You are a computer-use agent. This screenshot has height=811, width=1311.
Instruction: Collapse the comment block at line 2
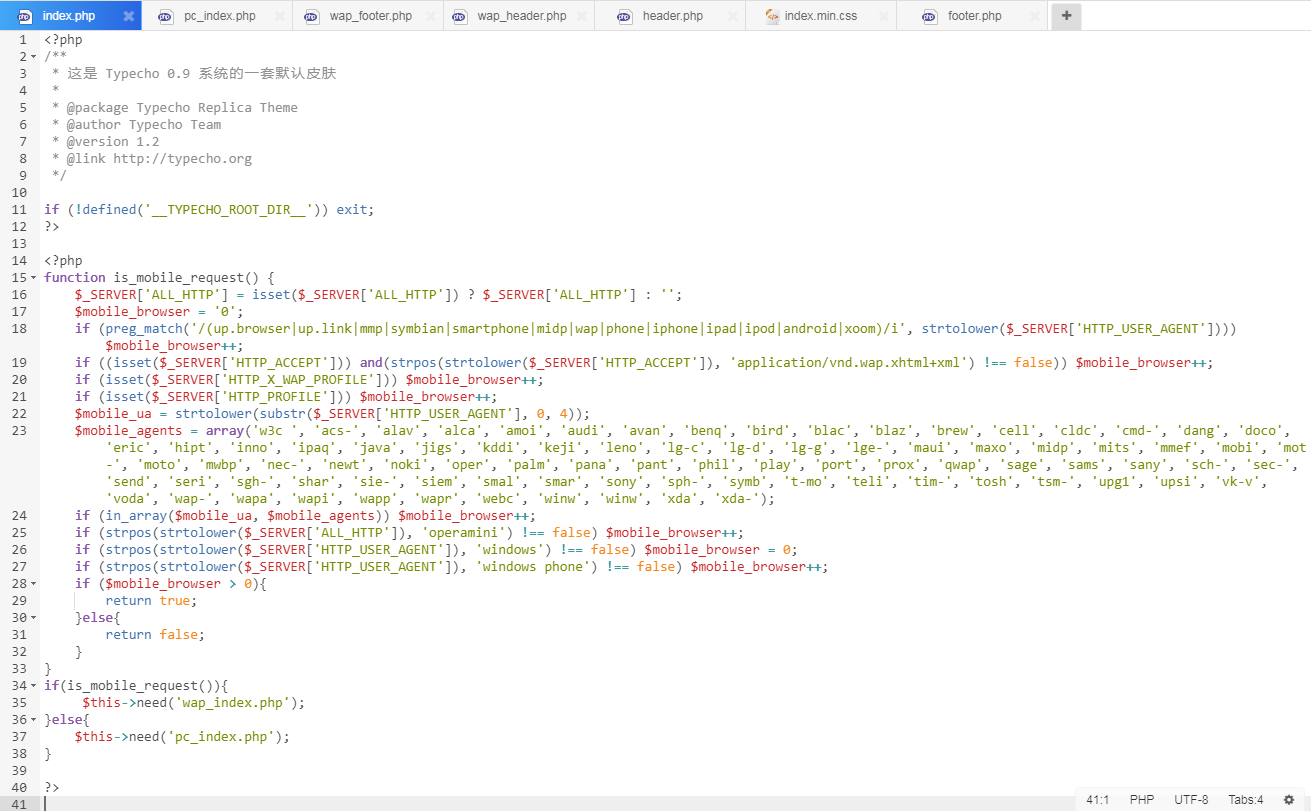pos(35,57)
